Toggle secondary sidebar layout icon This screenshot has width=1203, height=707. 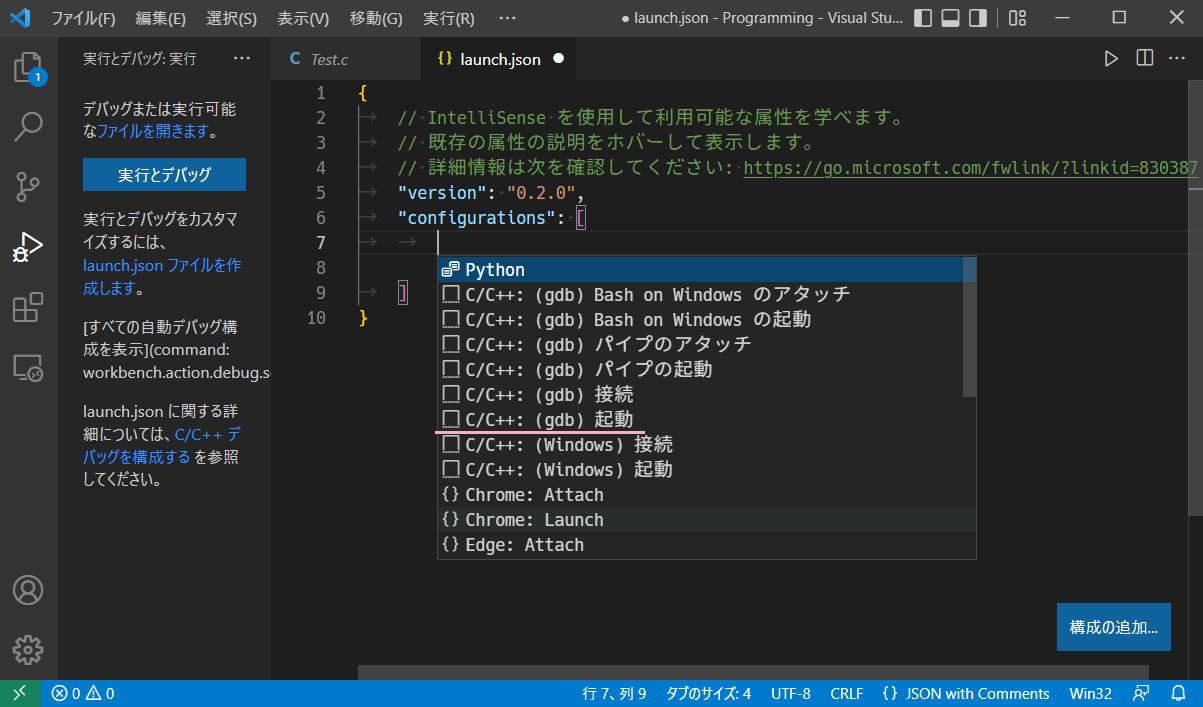click(979, 18)
